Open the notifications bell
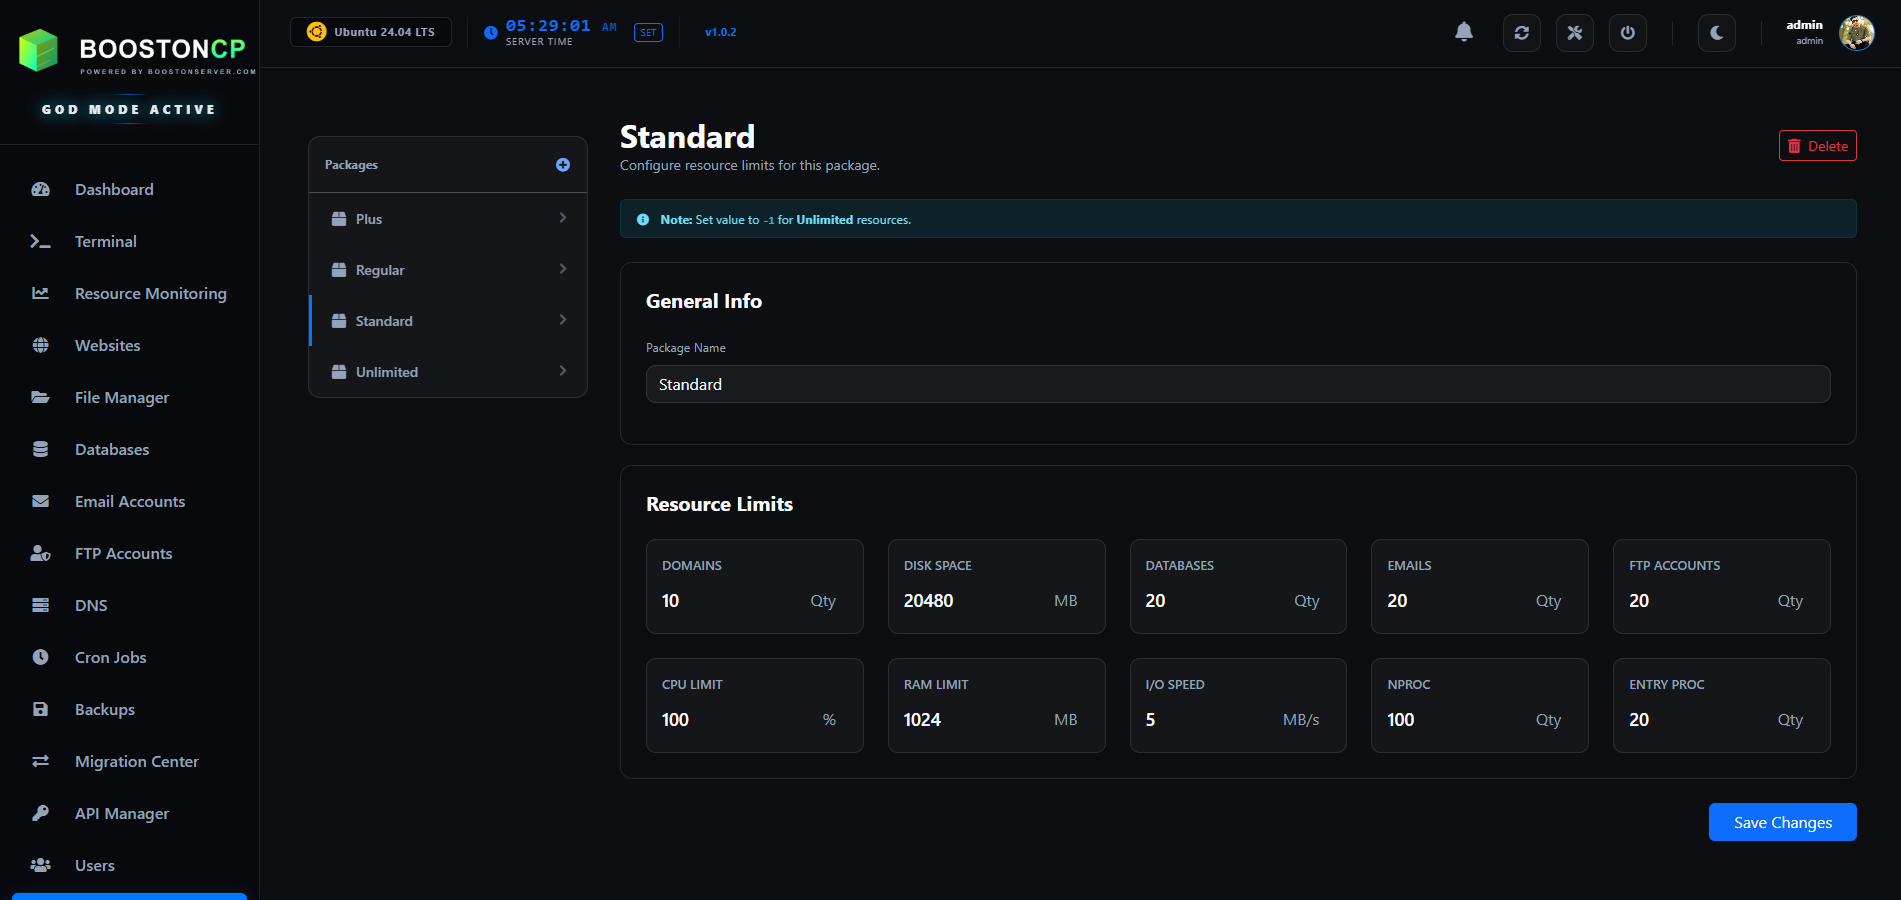 click(1463, 32)
